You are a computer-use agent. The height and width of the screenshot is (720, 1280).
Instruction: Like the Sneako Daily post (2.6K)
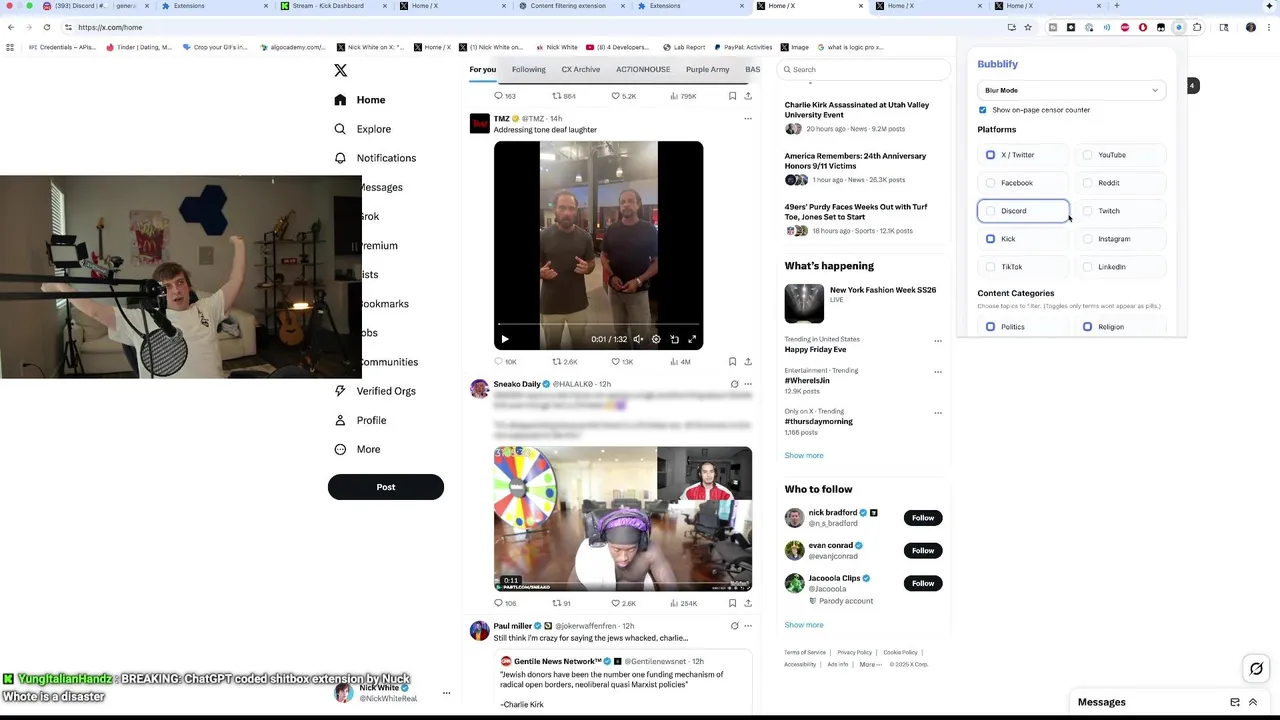point(624,604)
